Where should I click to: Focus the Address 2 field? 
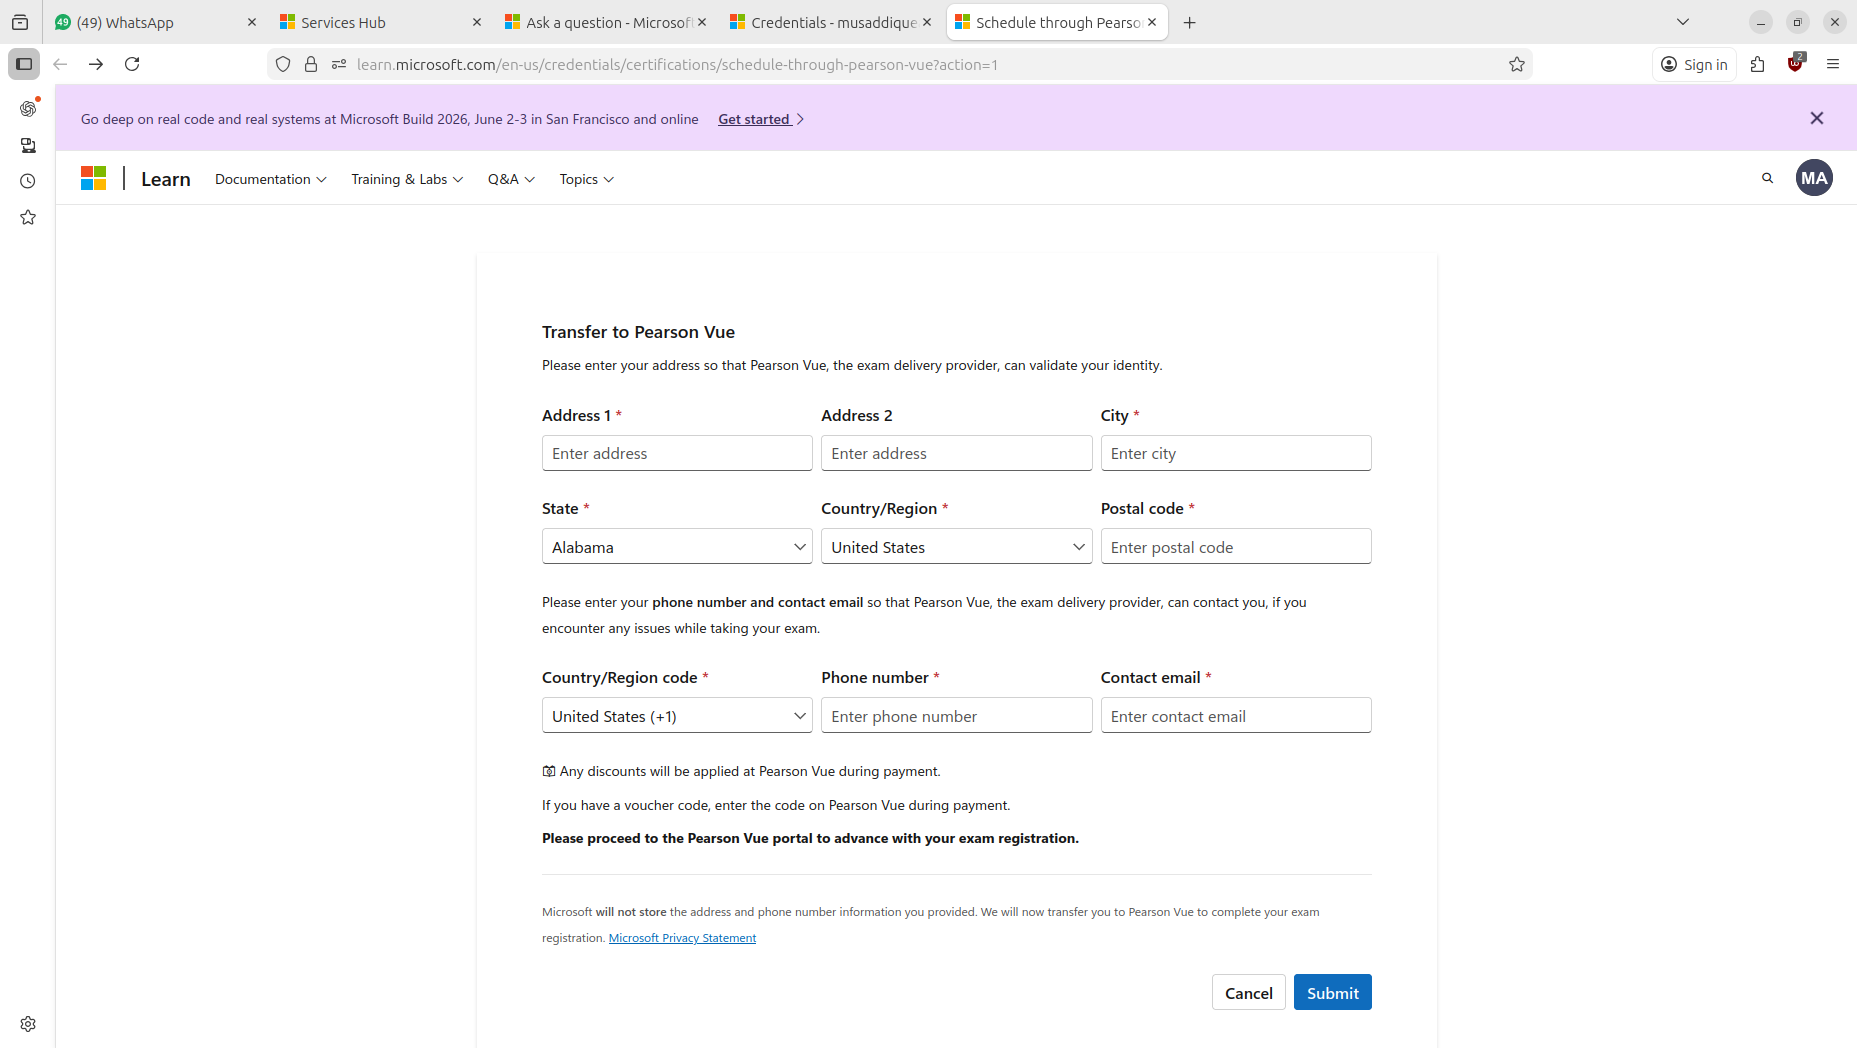tap(956, 453)
